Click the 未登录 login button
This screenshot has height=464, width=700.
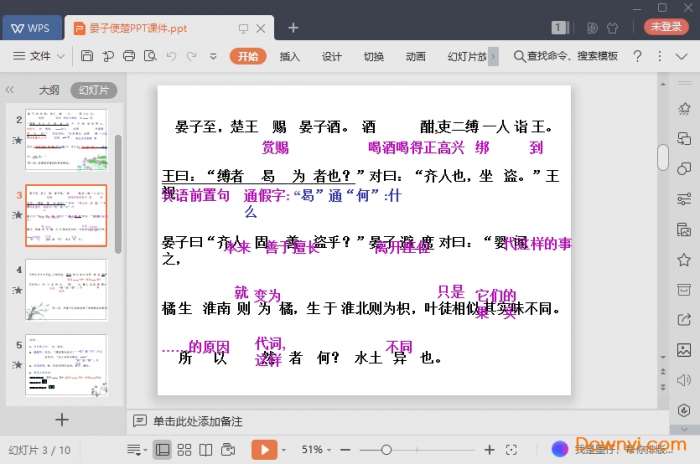coord(665,27)
